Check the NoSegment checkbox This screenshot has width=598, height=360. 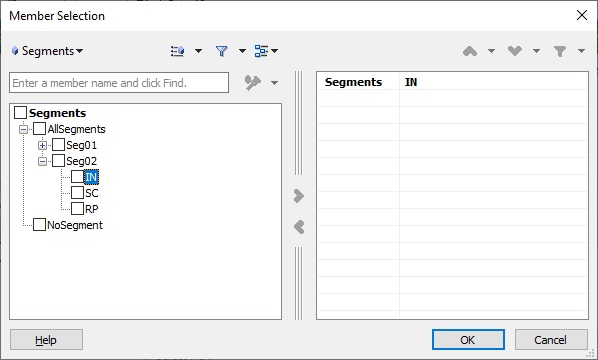(39, 225)
